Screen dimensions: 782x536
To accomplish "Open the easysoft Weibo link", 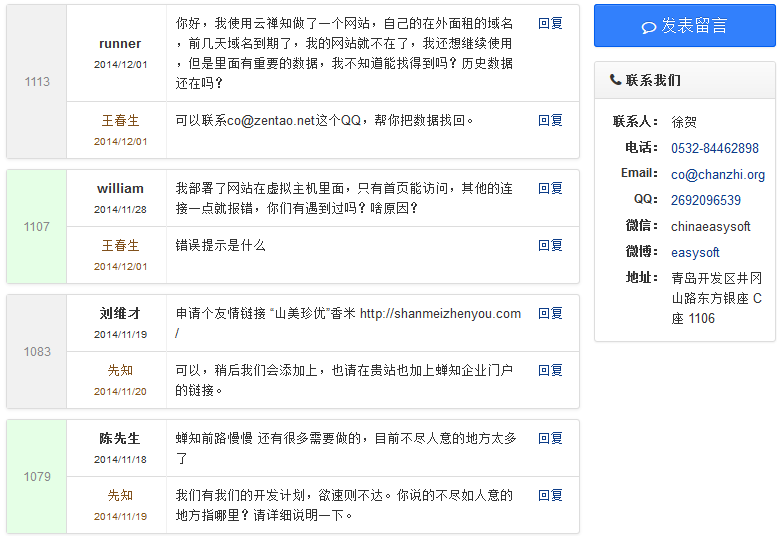I will (x=695, y=252).
